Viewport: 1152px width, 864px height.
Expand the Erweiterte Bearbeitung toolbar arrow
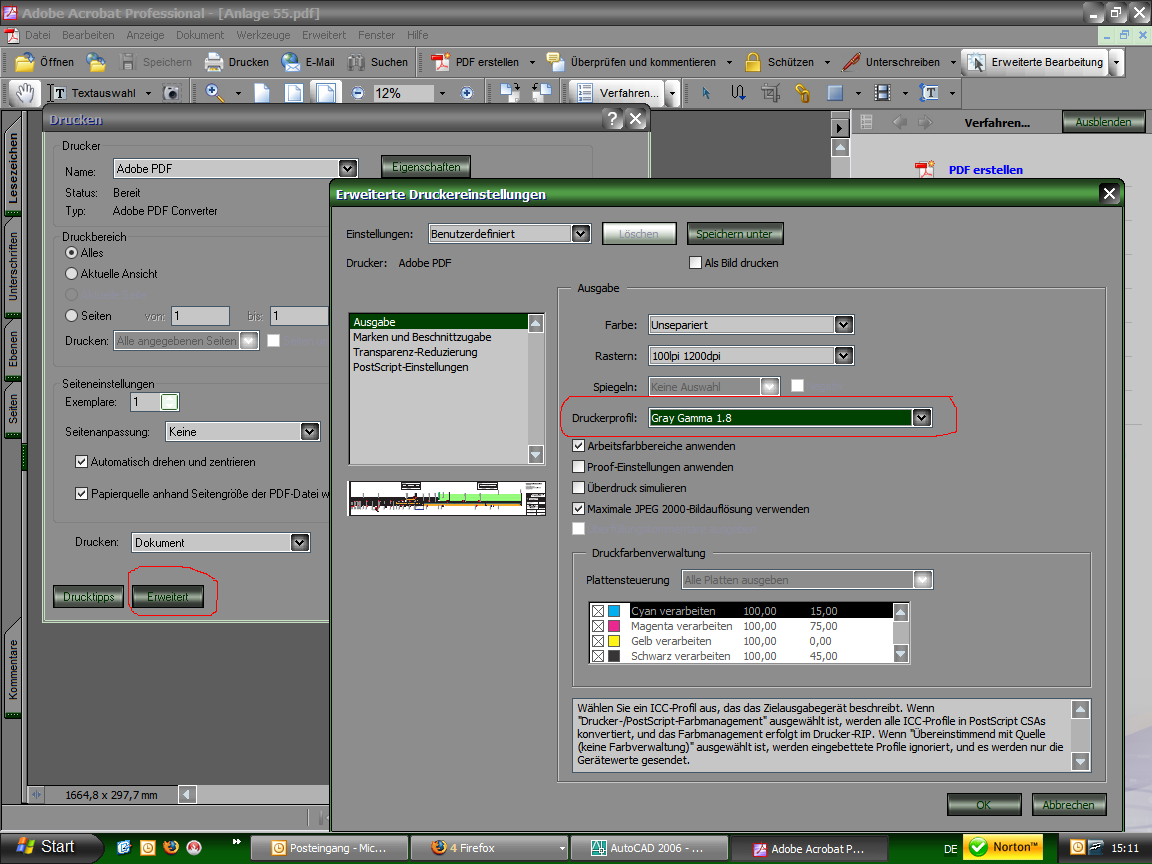(x=1116, y=62)
